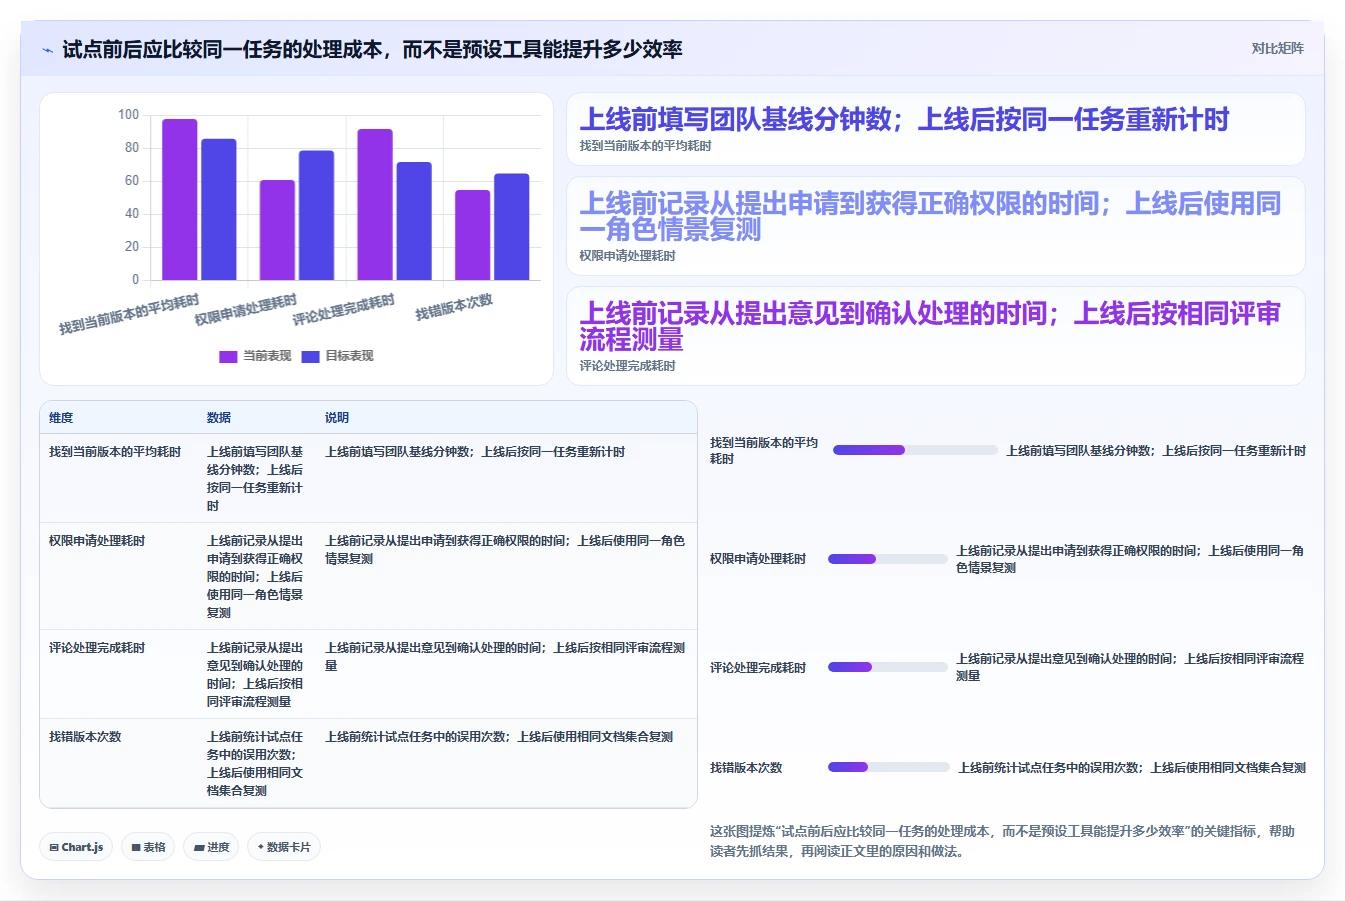Click the 数据 cell of the 找错版本次数 row
The width and height of the screenshot is (1345, 901).
[255, 764]
